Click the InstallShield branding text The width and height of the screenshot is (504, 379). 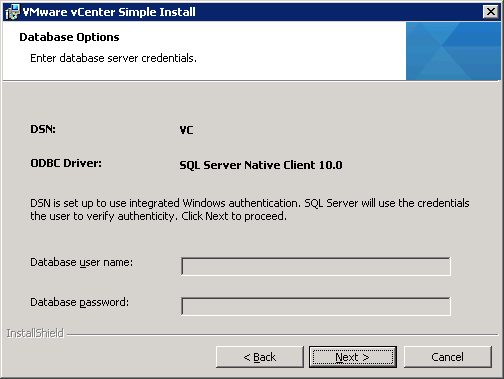35,333
